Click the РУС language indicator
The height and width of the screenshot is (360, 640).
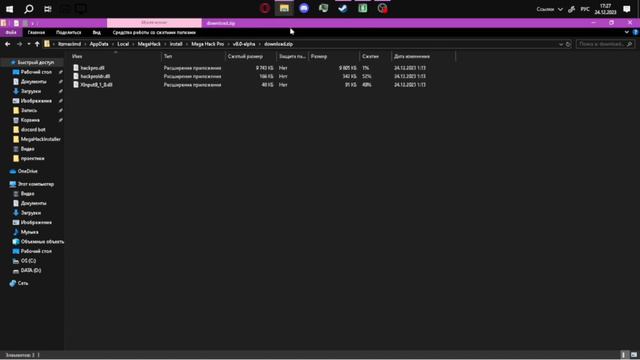point(585,9)
